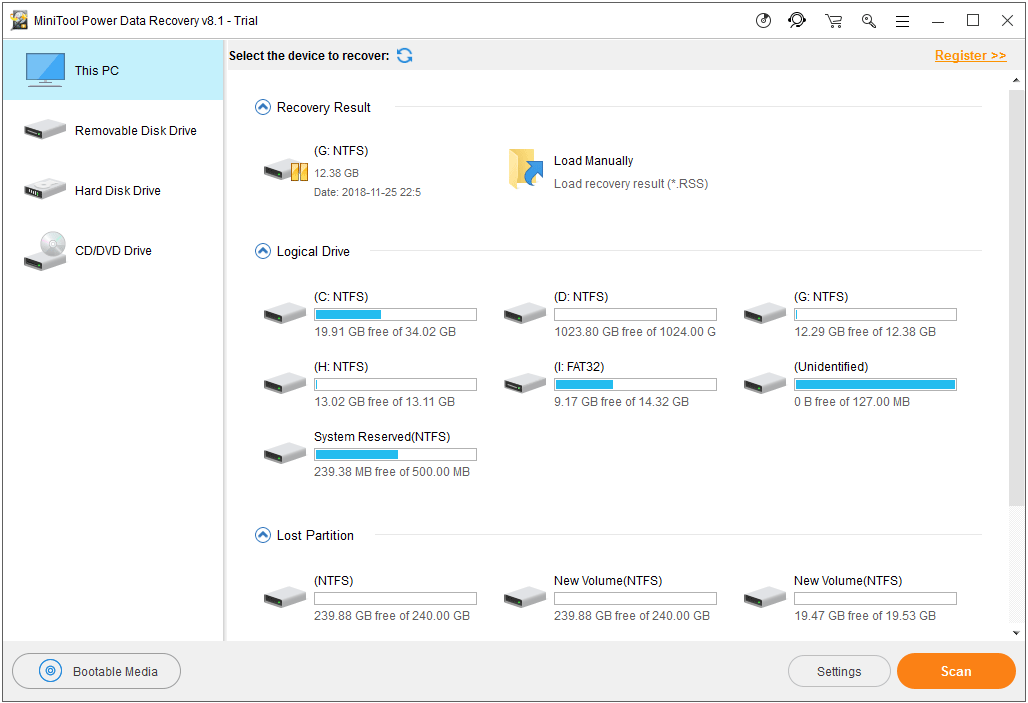Click the Unidentified drive usage bar
This screenshot has height=703, width=1028.
875,385
